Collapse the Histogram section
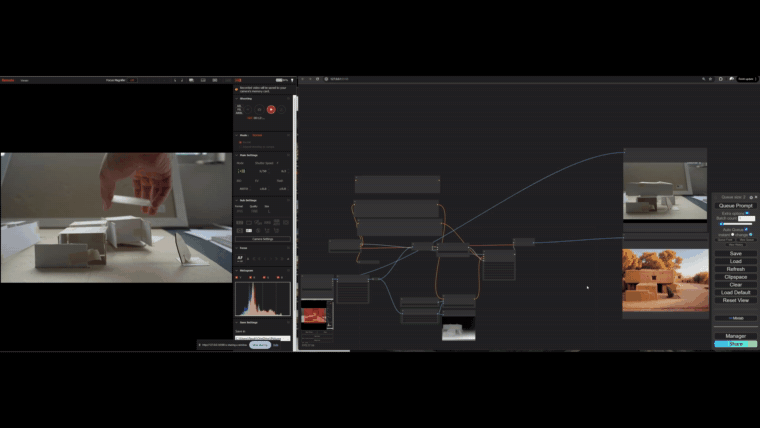760x428 pixels. pos(237,270)
